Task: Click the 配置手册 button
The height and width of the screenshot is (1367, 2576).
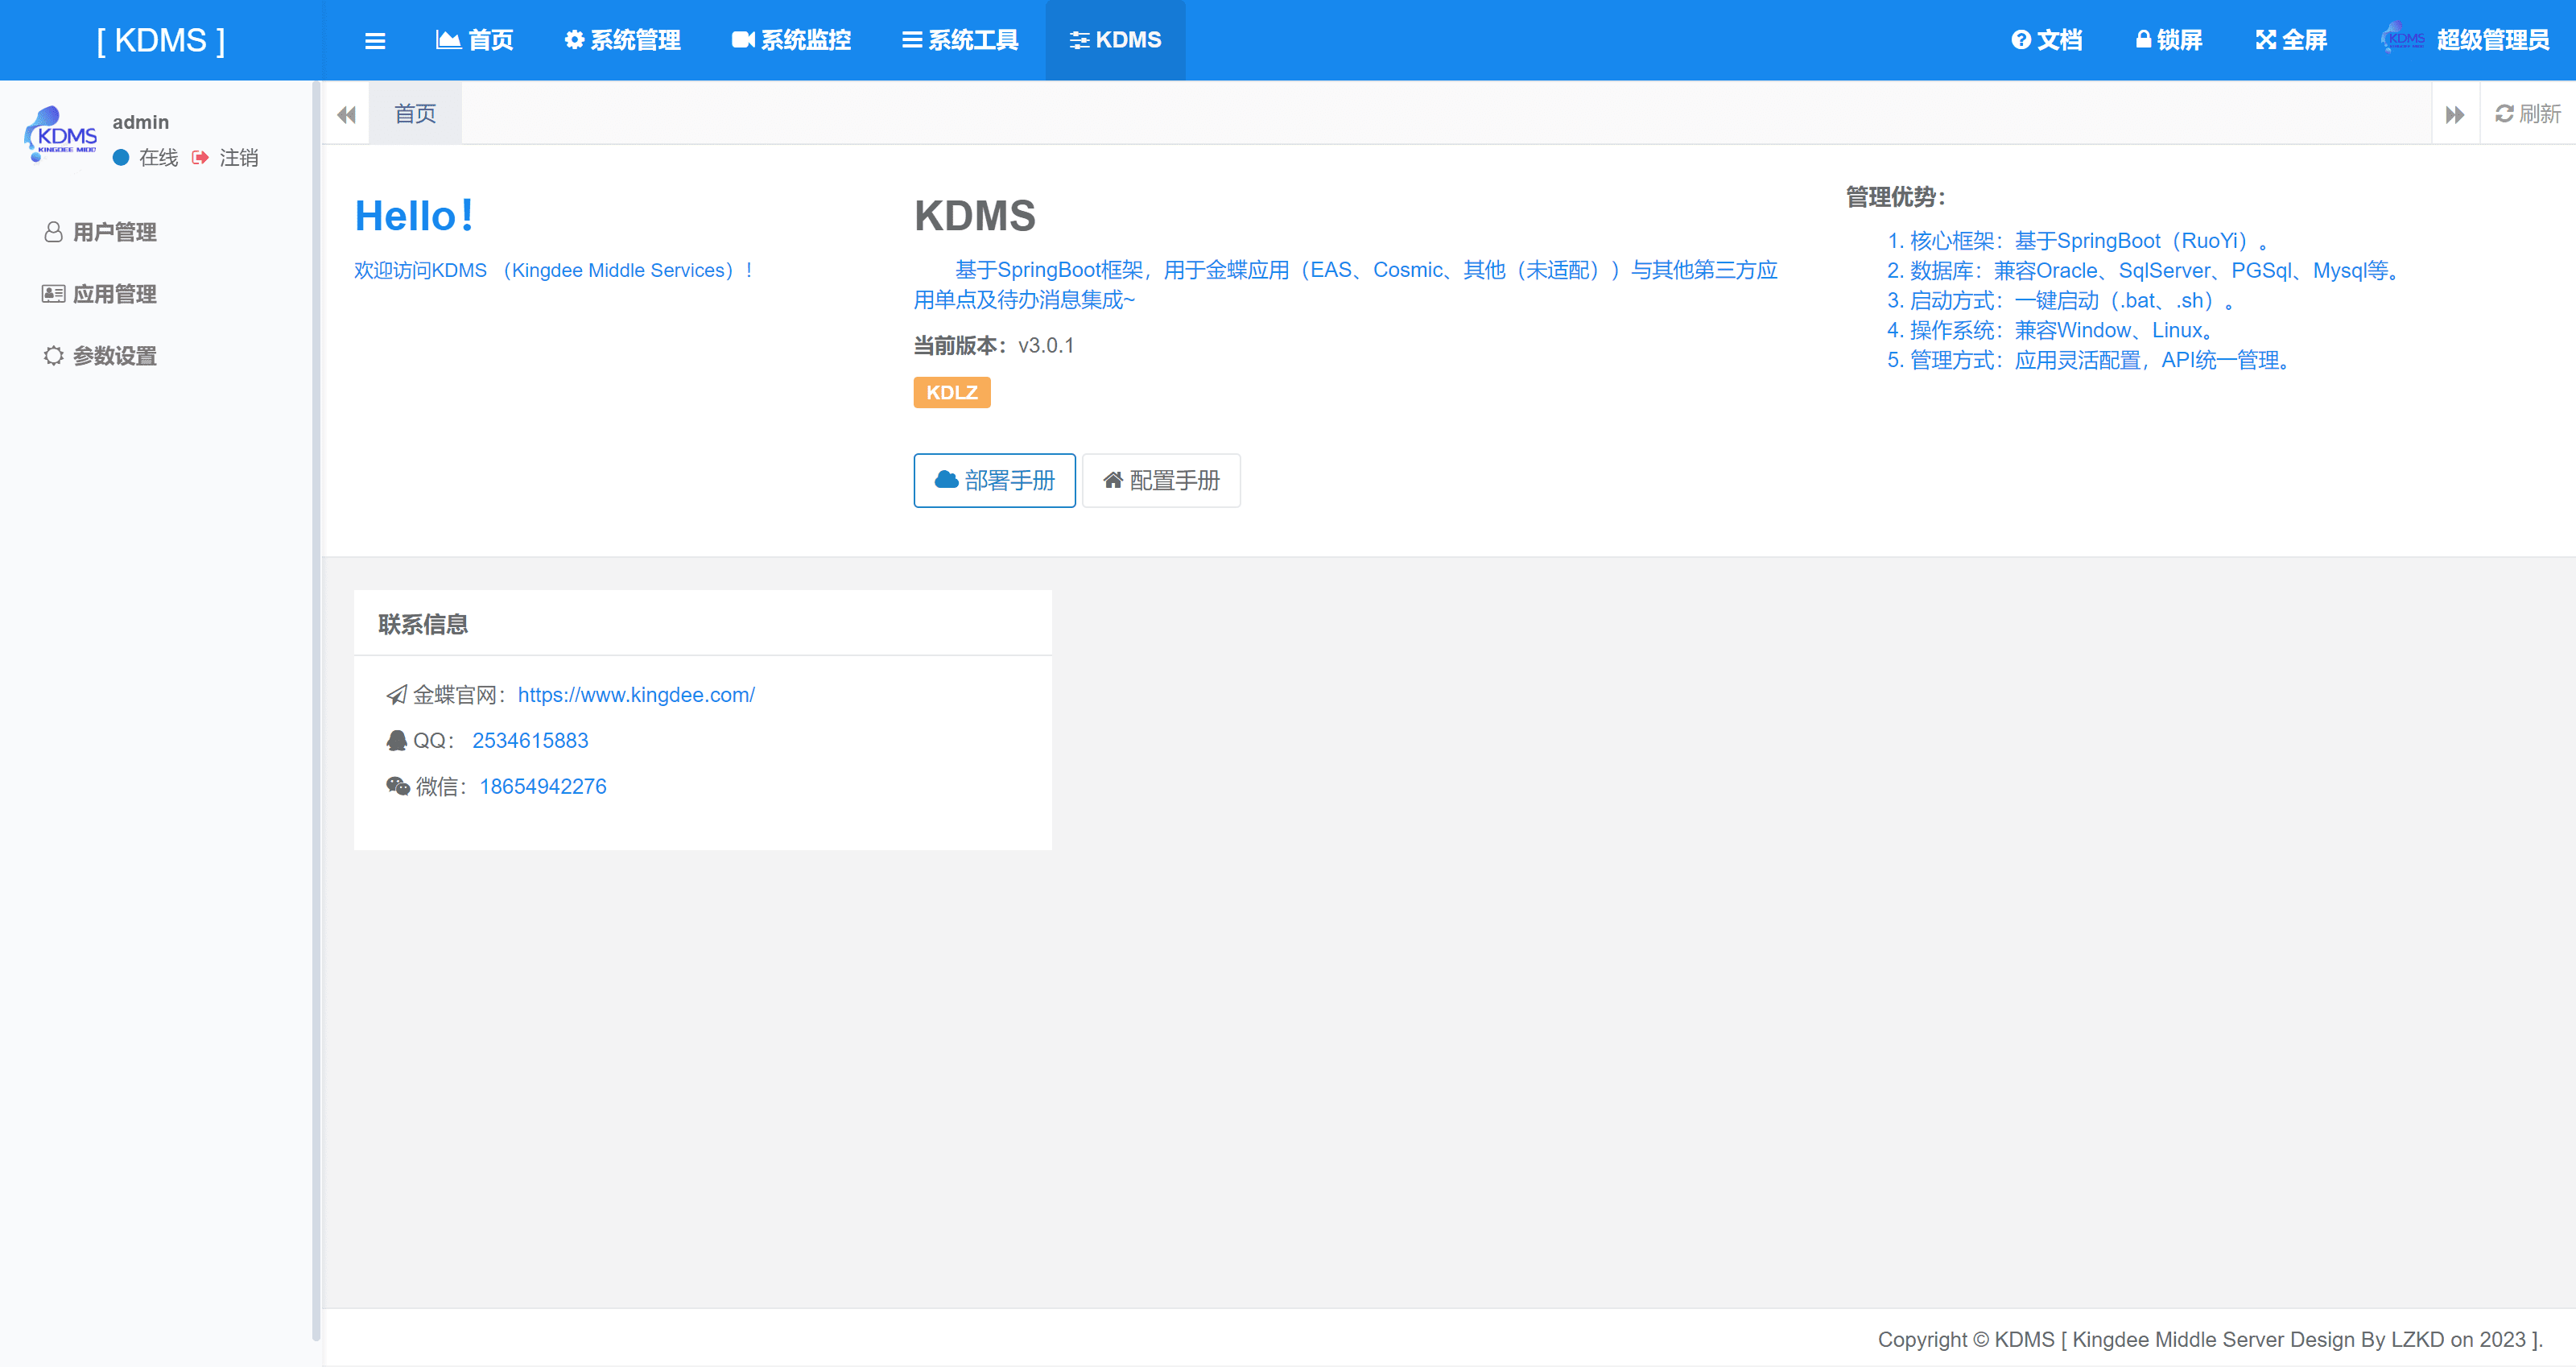Action: [1161, 481]
